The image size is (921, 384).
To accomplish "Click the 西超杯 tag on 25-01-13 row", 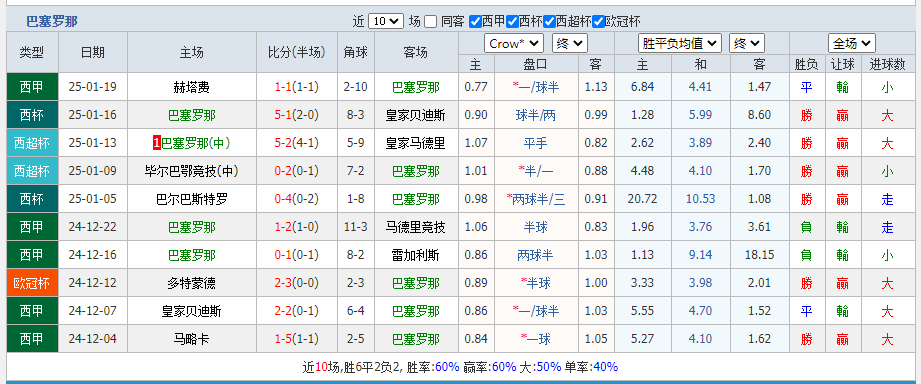I will (32, 143).
